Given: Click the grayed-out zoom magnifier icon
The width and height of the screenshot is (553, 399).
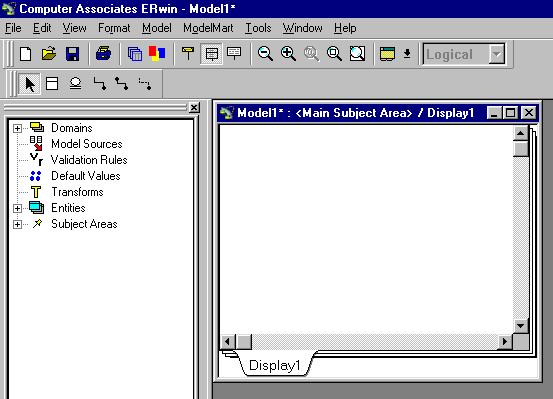Looking at the screenshot, I should pos(311,54).
